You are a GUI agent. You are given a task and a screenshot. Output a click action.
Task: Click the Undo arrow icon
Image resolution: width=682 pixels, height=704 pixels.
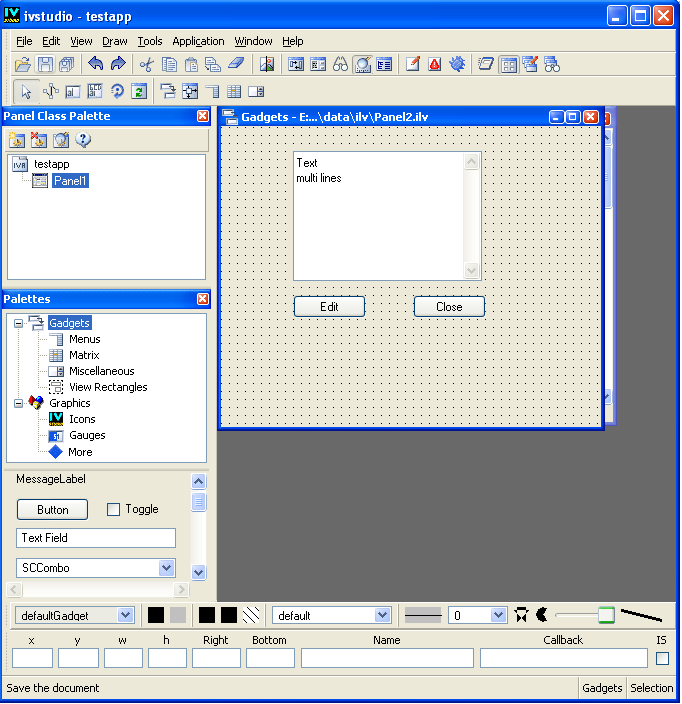[x=96, y=65]
